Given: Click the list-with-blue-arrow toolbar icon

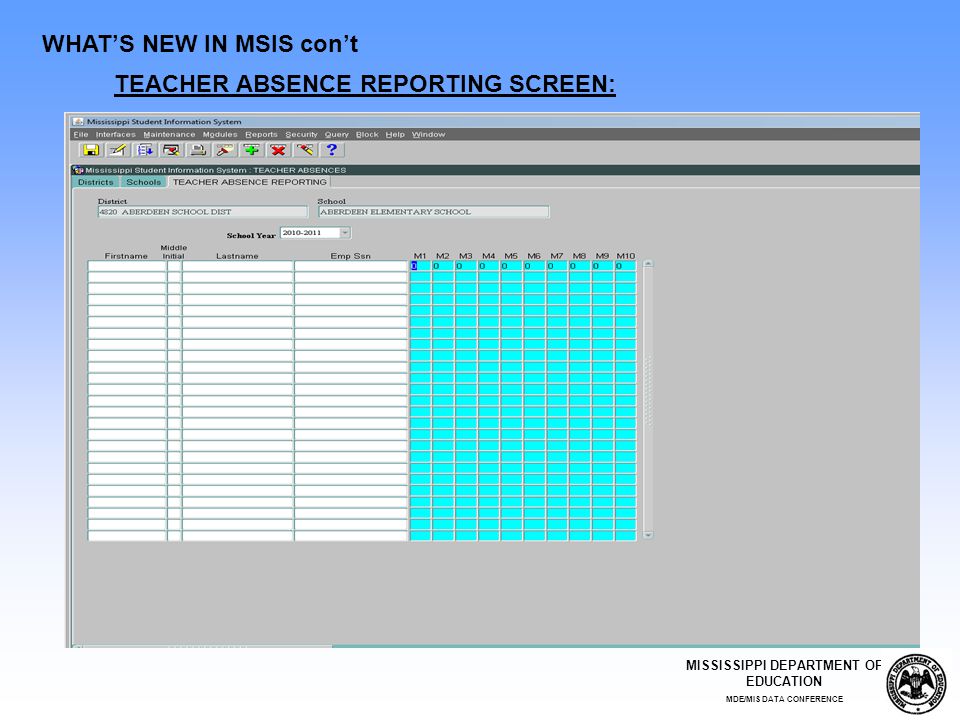Looking at the screenshot, I should point(145,150).
